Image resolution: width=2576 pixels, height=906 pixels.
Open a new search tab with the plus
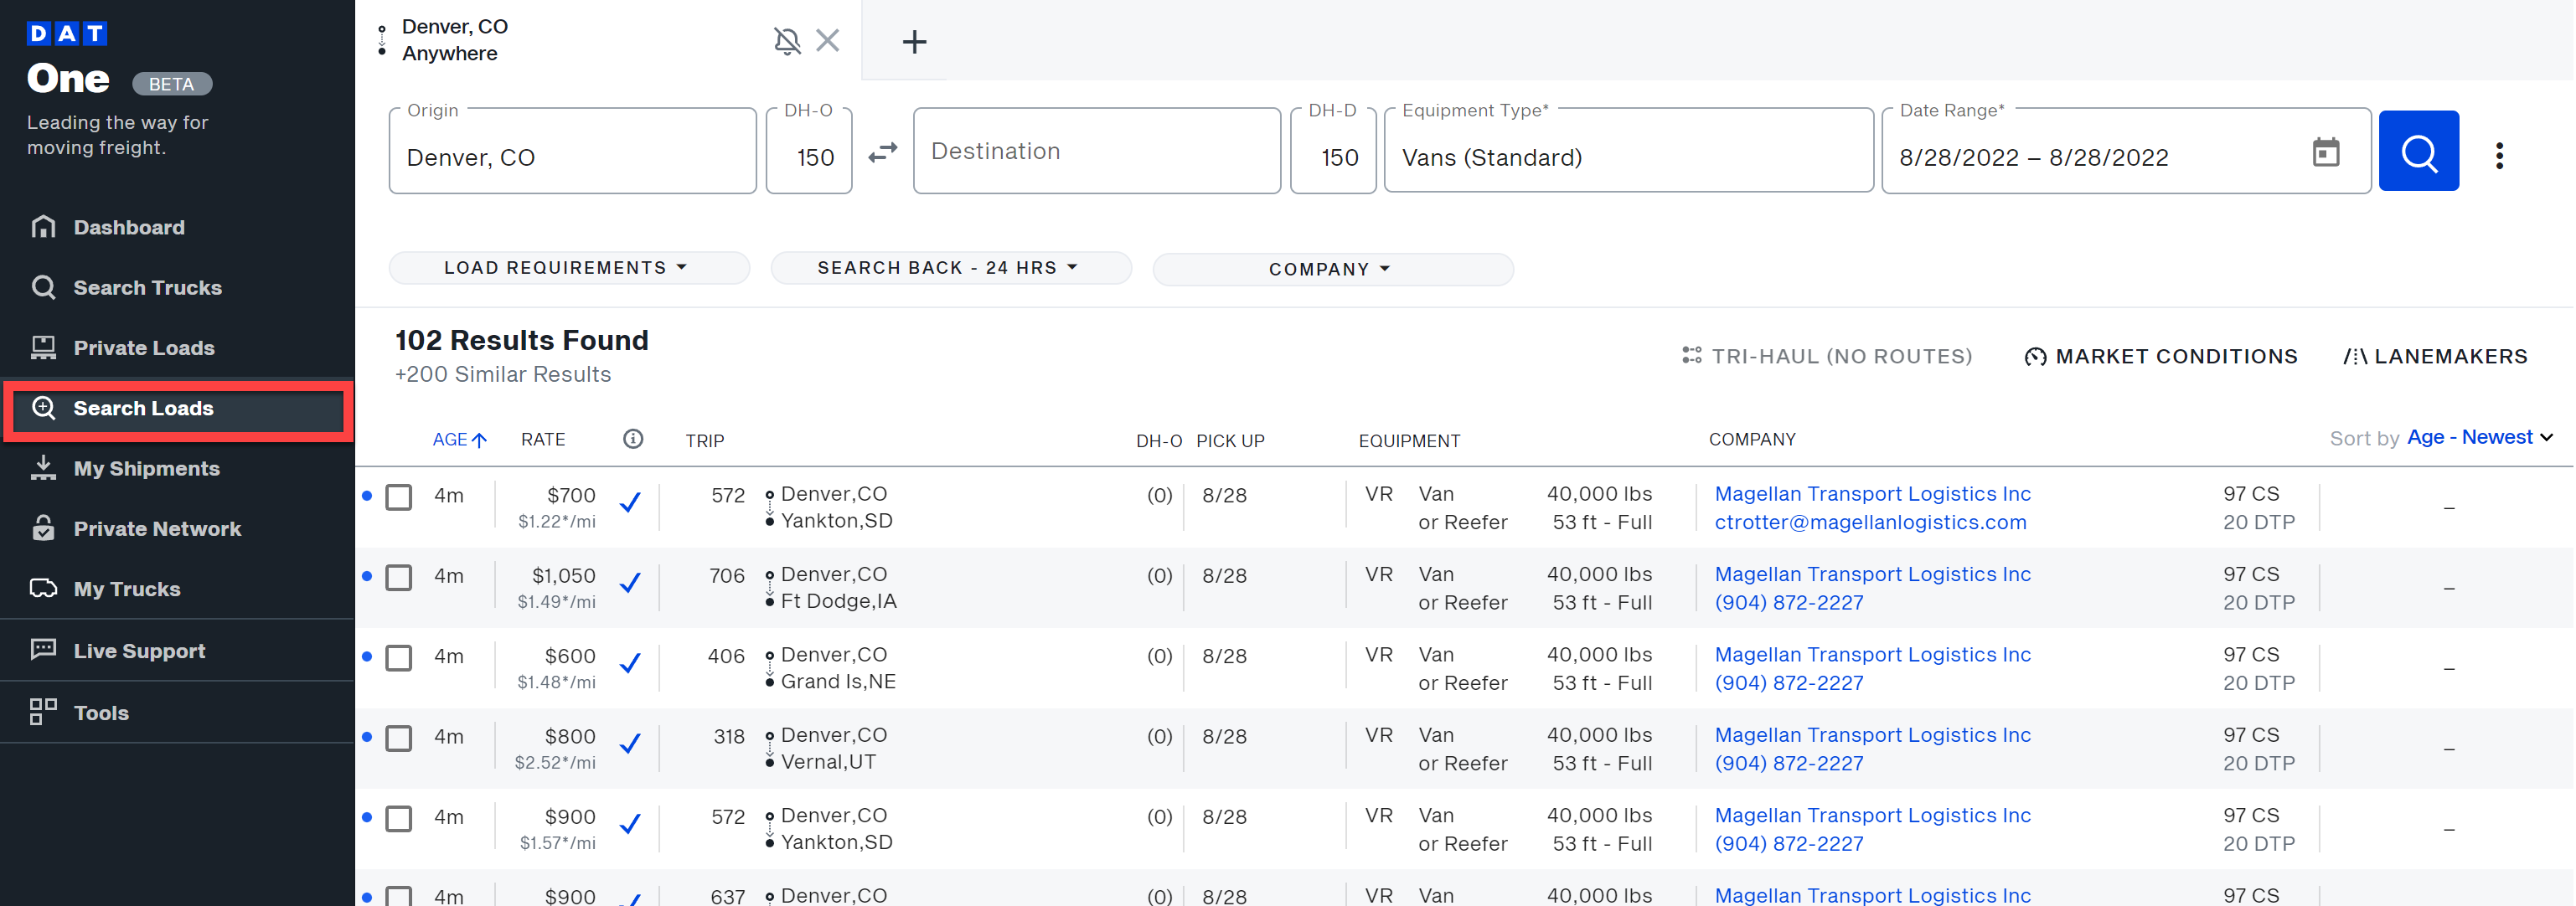click(x=913, y=41)
